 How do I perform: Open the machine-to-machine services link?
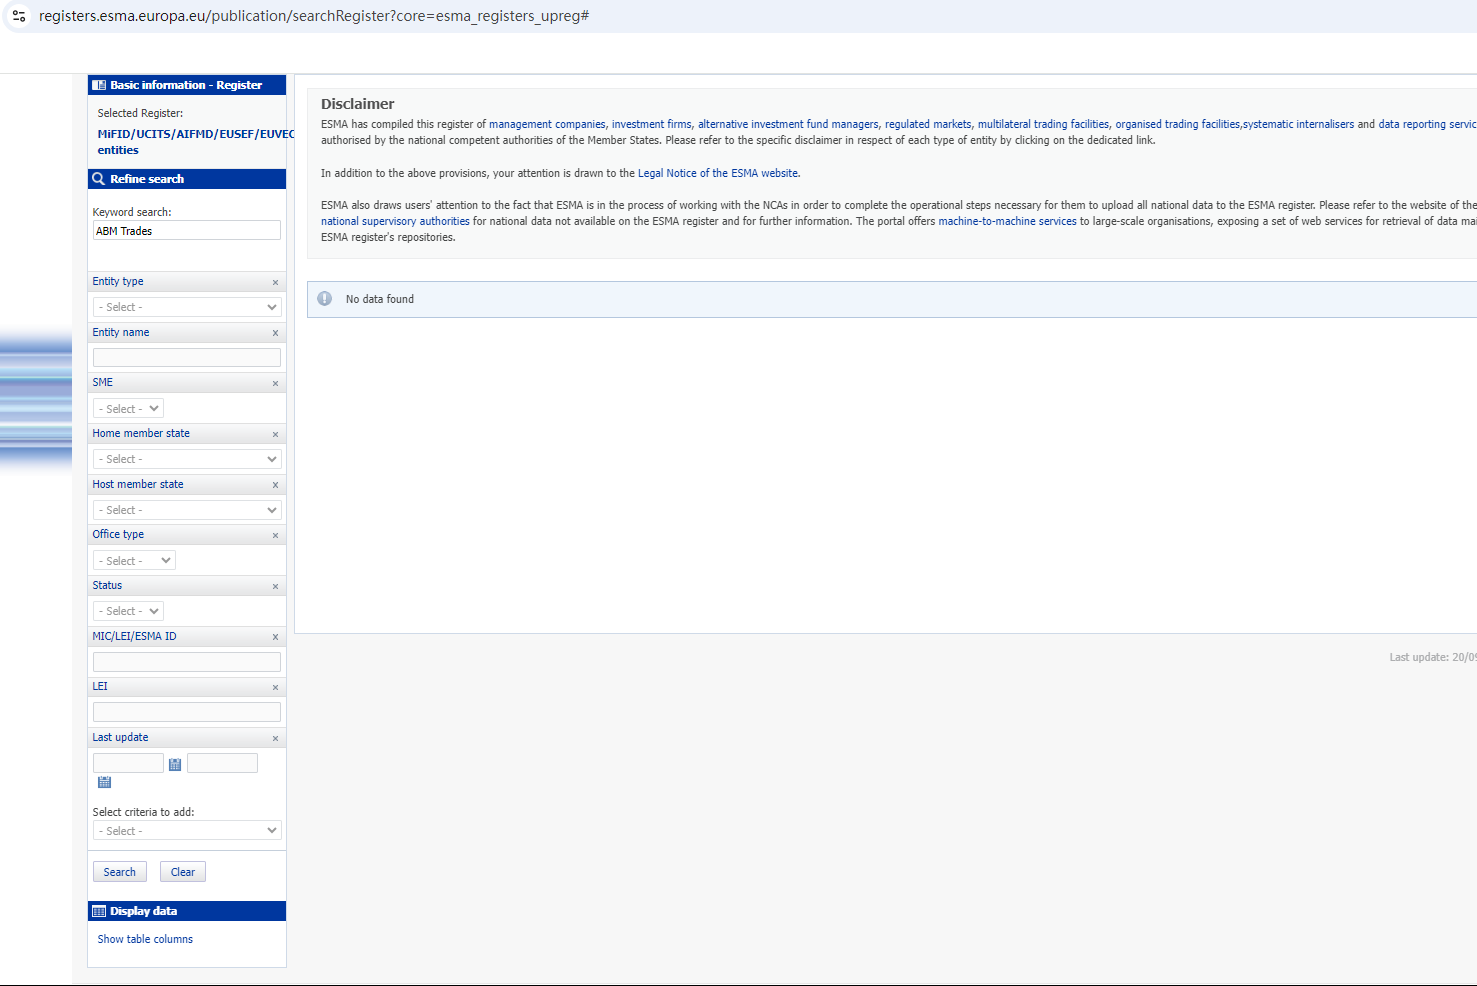tap(1007, 221)
